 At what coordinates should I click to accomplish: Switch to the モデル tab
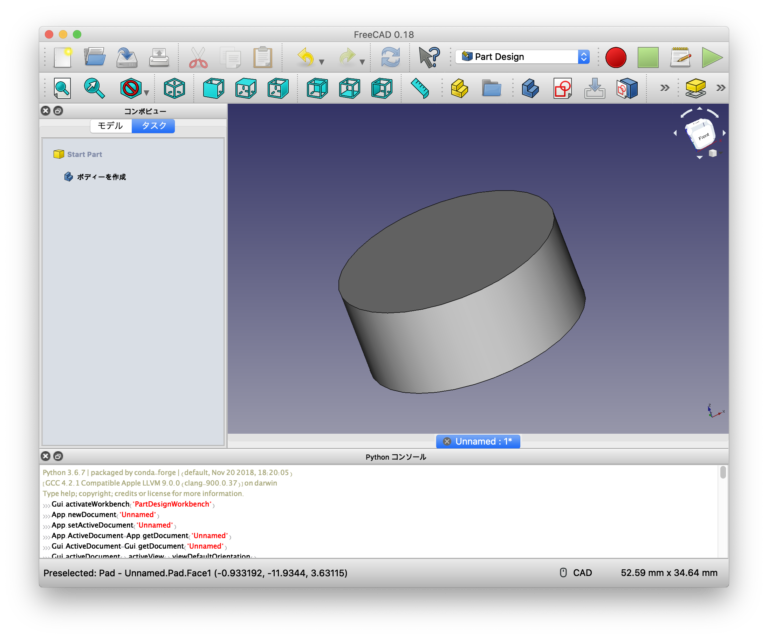[x=110, y=126]
